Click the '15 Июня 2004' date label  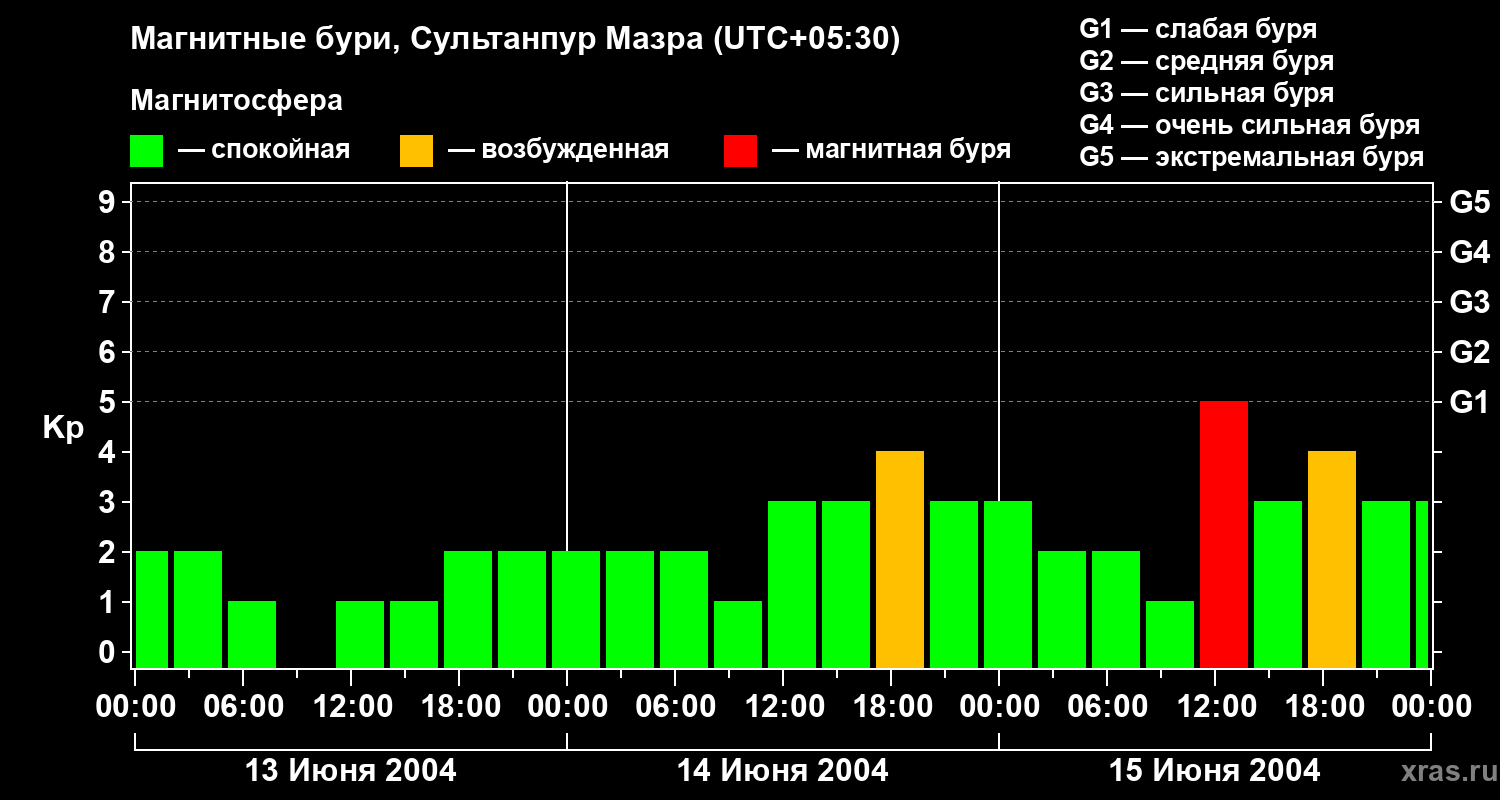(1215, 770)
